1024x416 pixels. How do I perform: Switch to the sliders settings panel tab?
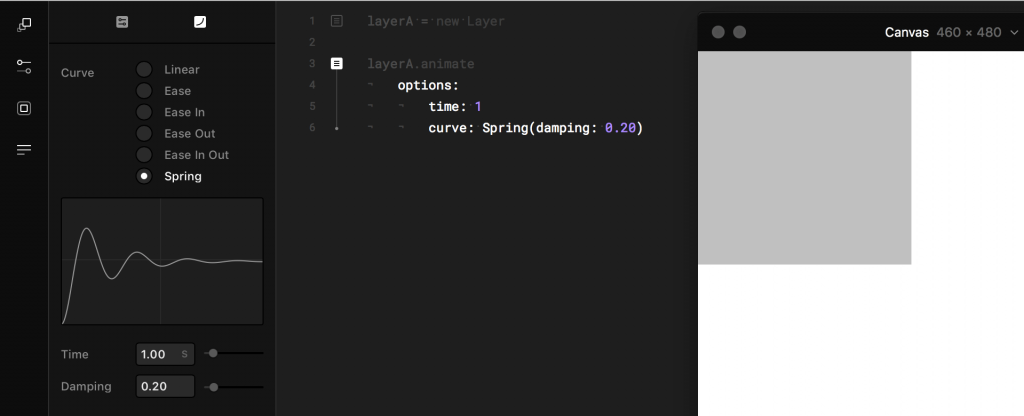122,22
